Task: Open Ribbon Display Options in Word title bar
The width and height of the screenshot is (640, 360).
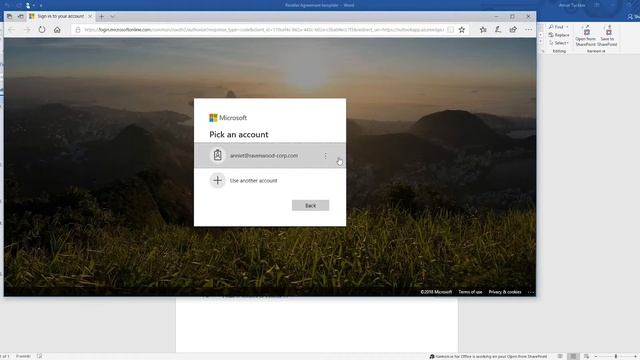Action: [597, 5]
